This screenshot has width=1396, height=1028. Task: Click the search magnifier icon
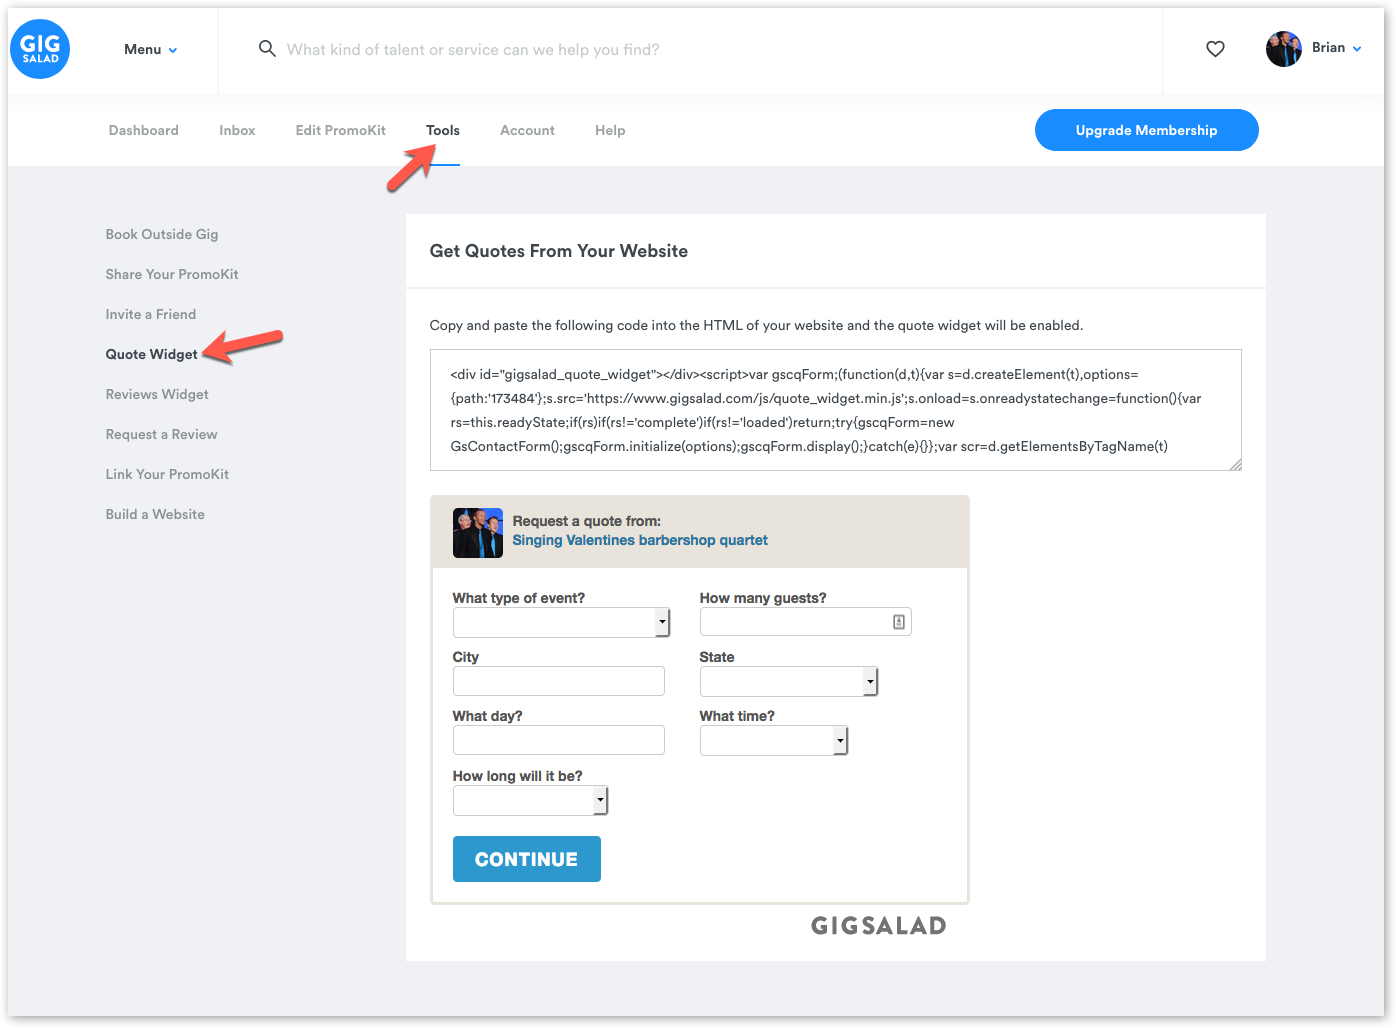tap(267, 49)
